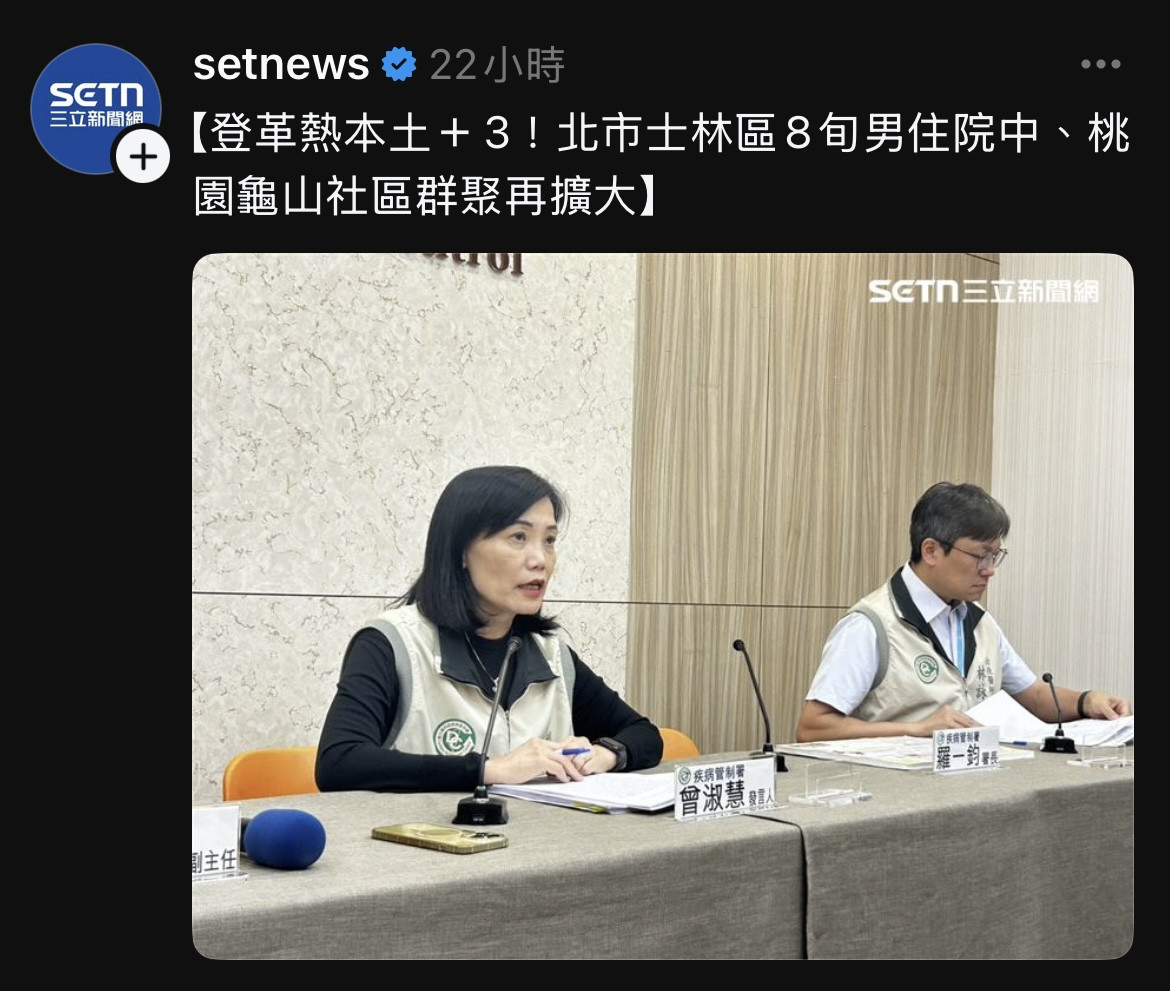Click the blue foam microphone in photo
Viewport: 1170px width, 991px height.
284,839
